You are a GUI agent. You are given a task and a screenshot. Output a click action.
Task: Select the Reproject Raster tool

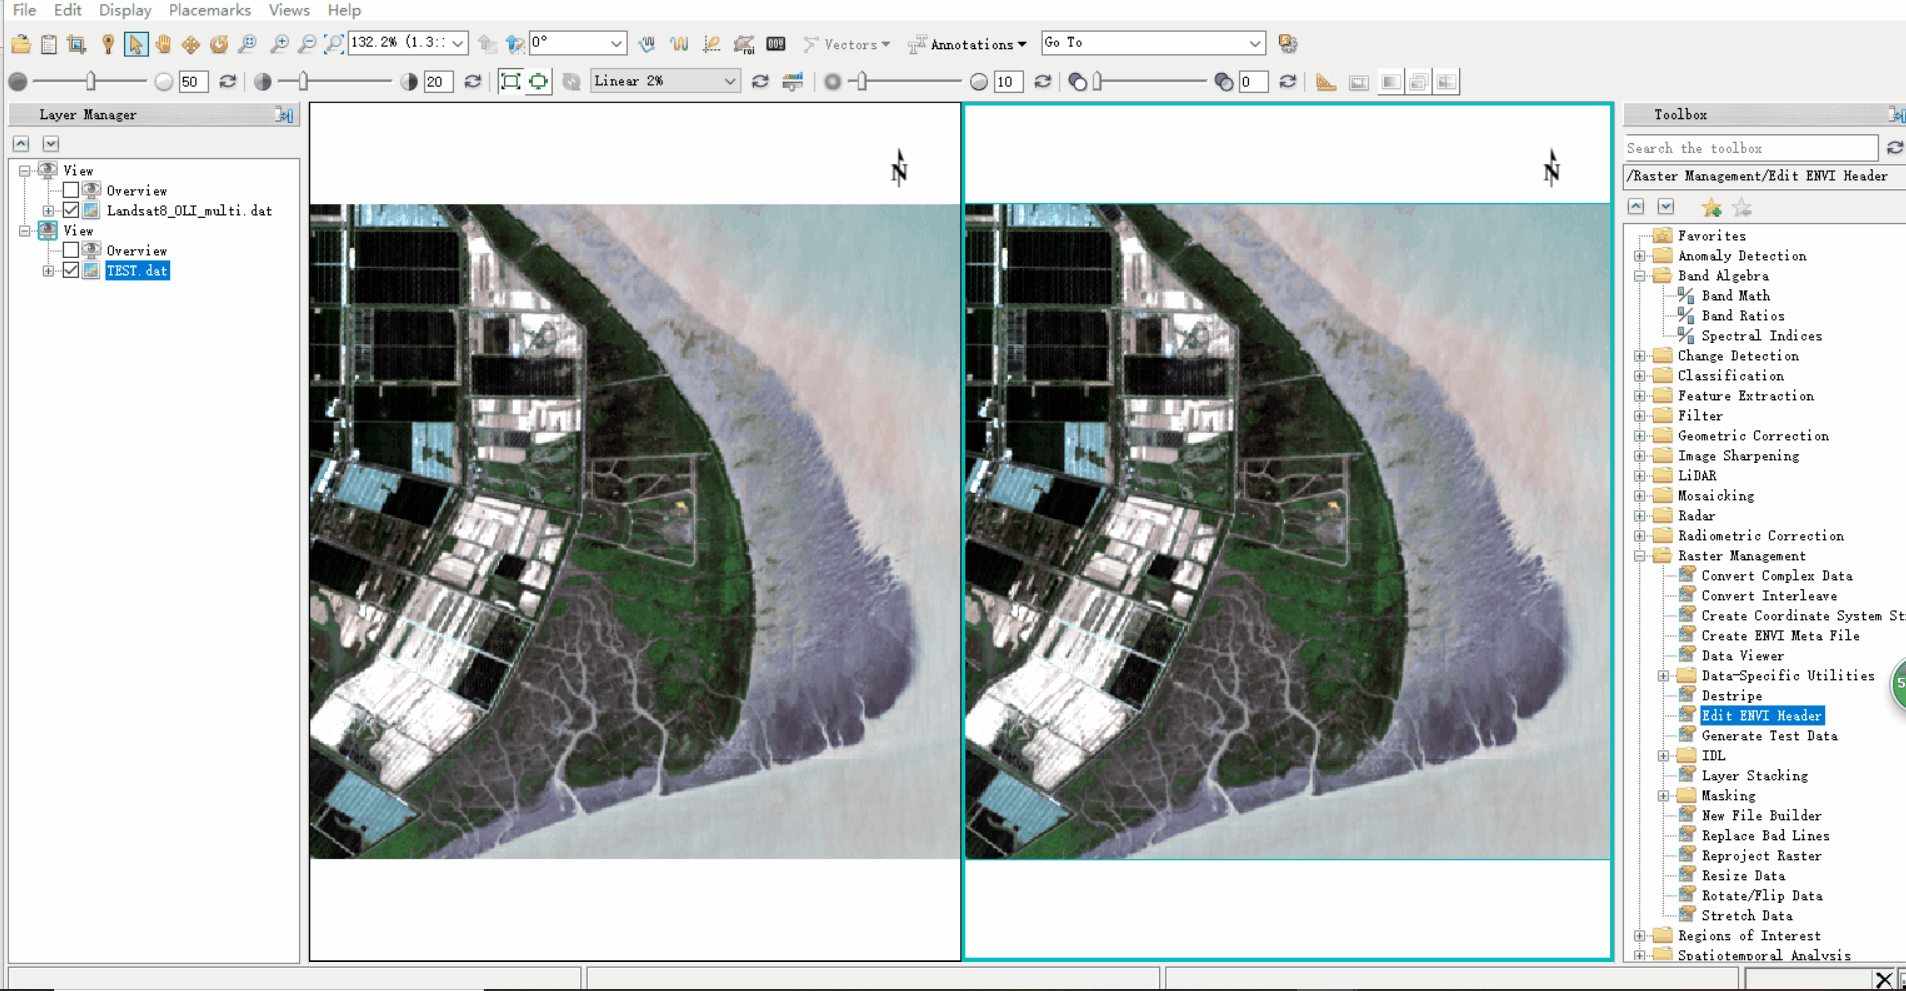[1761, 856]
